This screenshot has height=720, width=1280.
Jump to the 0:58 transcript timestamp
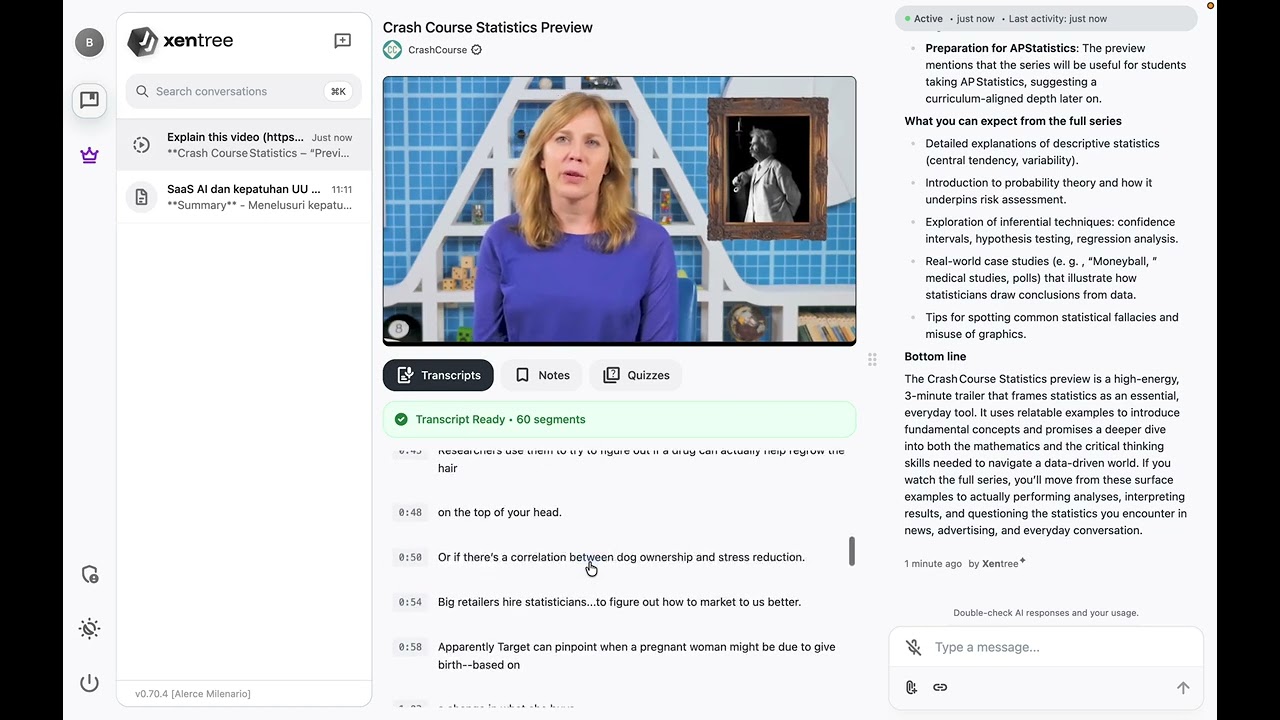[x=410, y=647]
